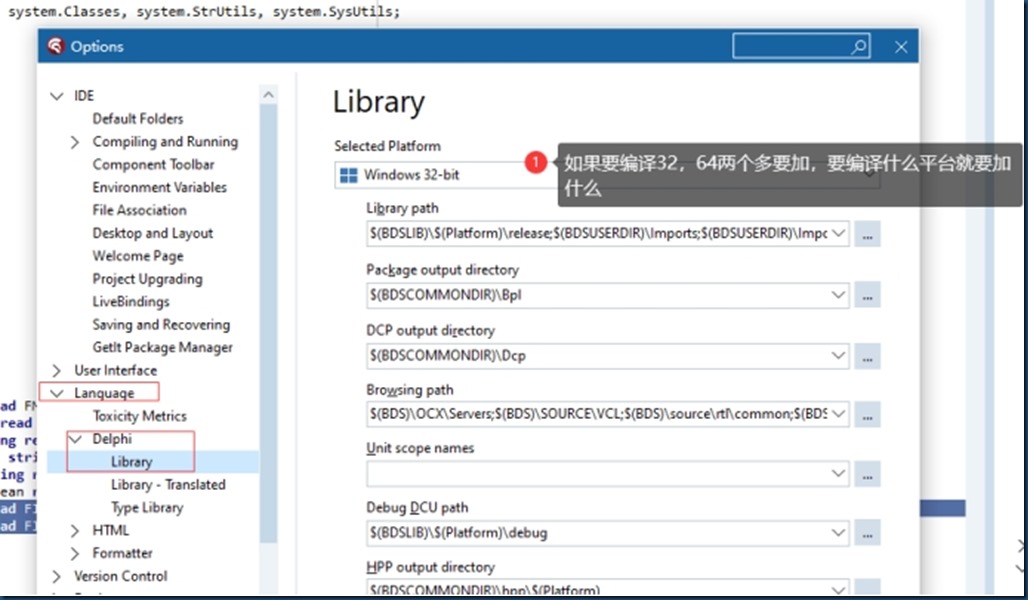
Task: Select Type Library page
Action: click(x=147, y=508)
